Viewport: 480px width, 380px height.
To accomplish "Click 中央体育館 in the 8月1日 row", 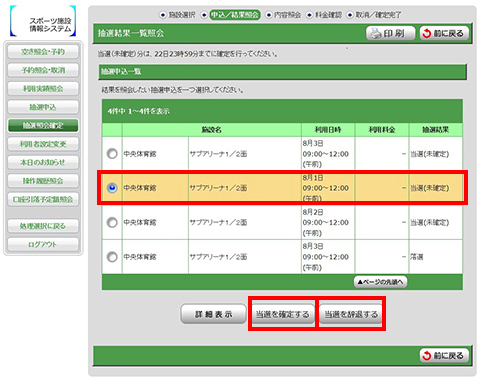I will pos(140,188).
